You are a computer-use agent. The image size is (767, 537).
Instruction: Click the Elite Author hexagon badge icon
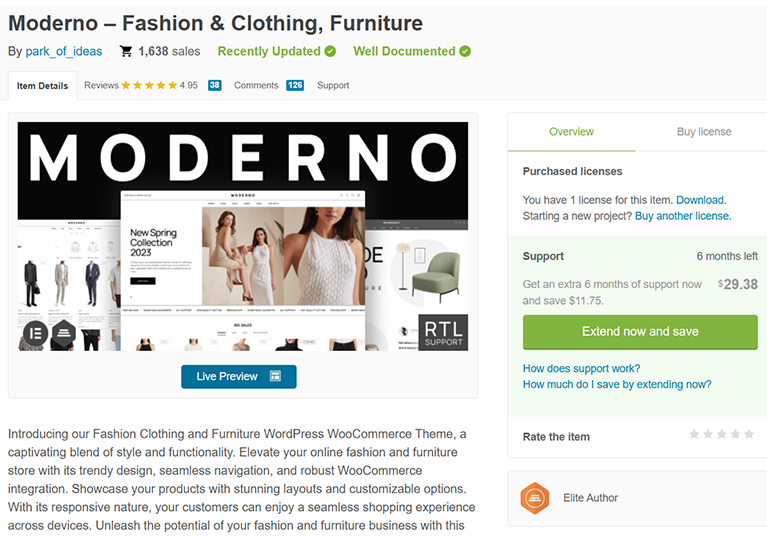point(535,498)
